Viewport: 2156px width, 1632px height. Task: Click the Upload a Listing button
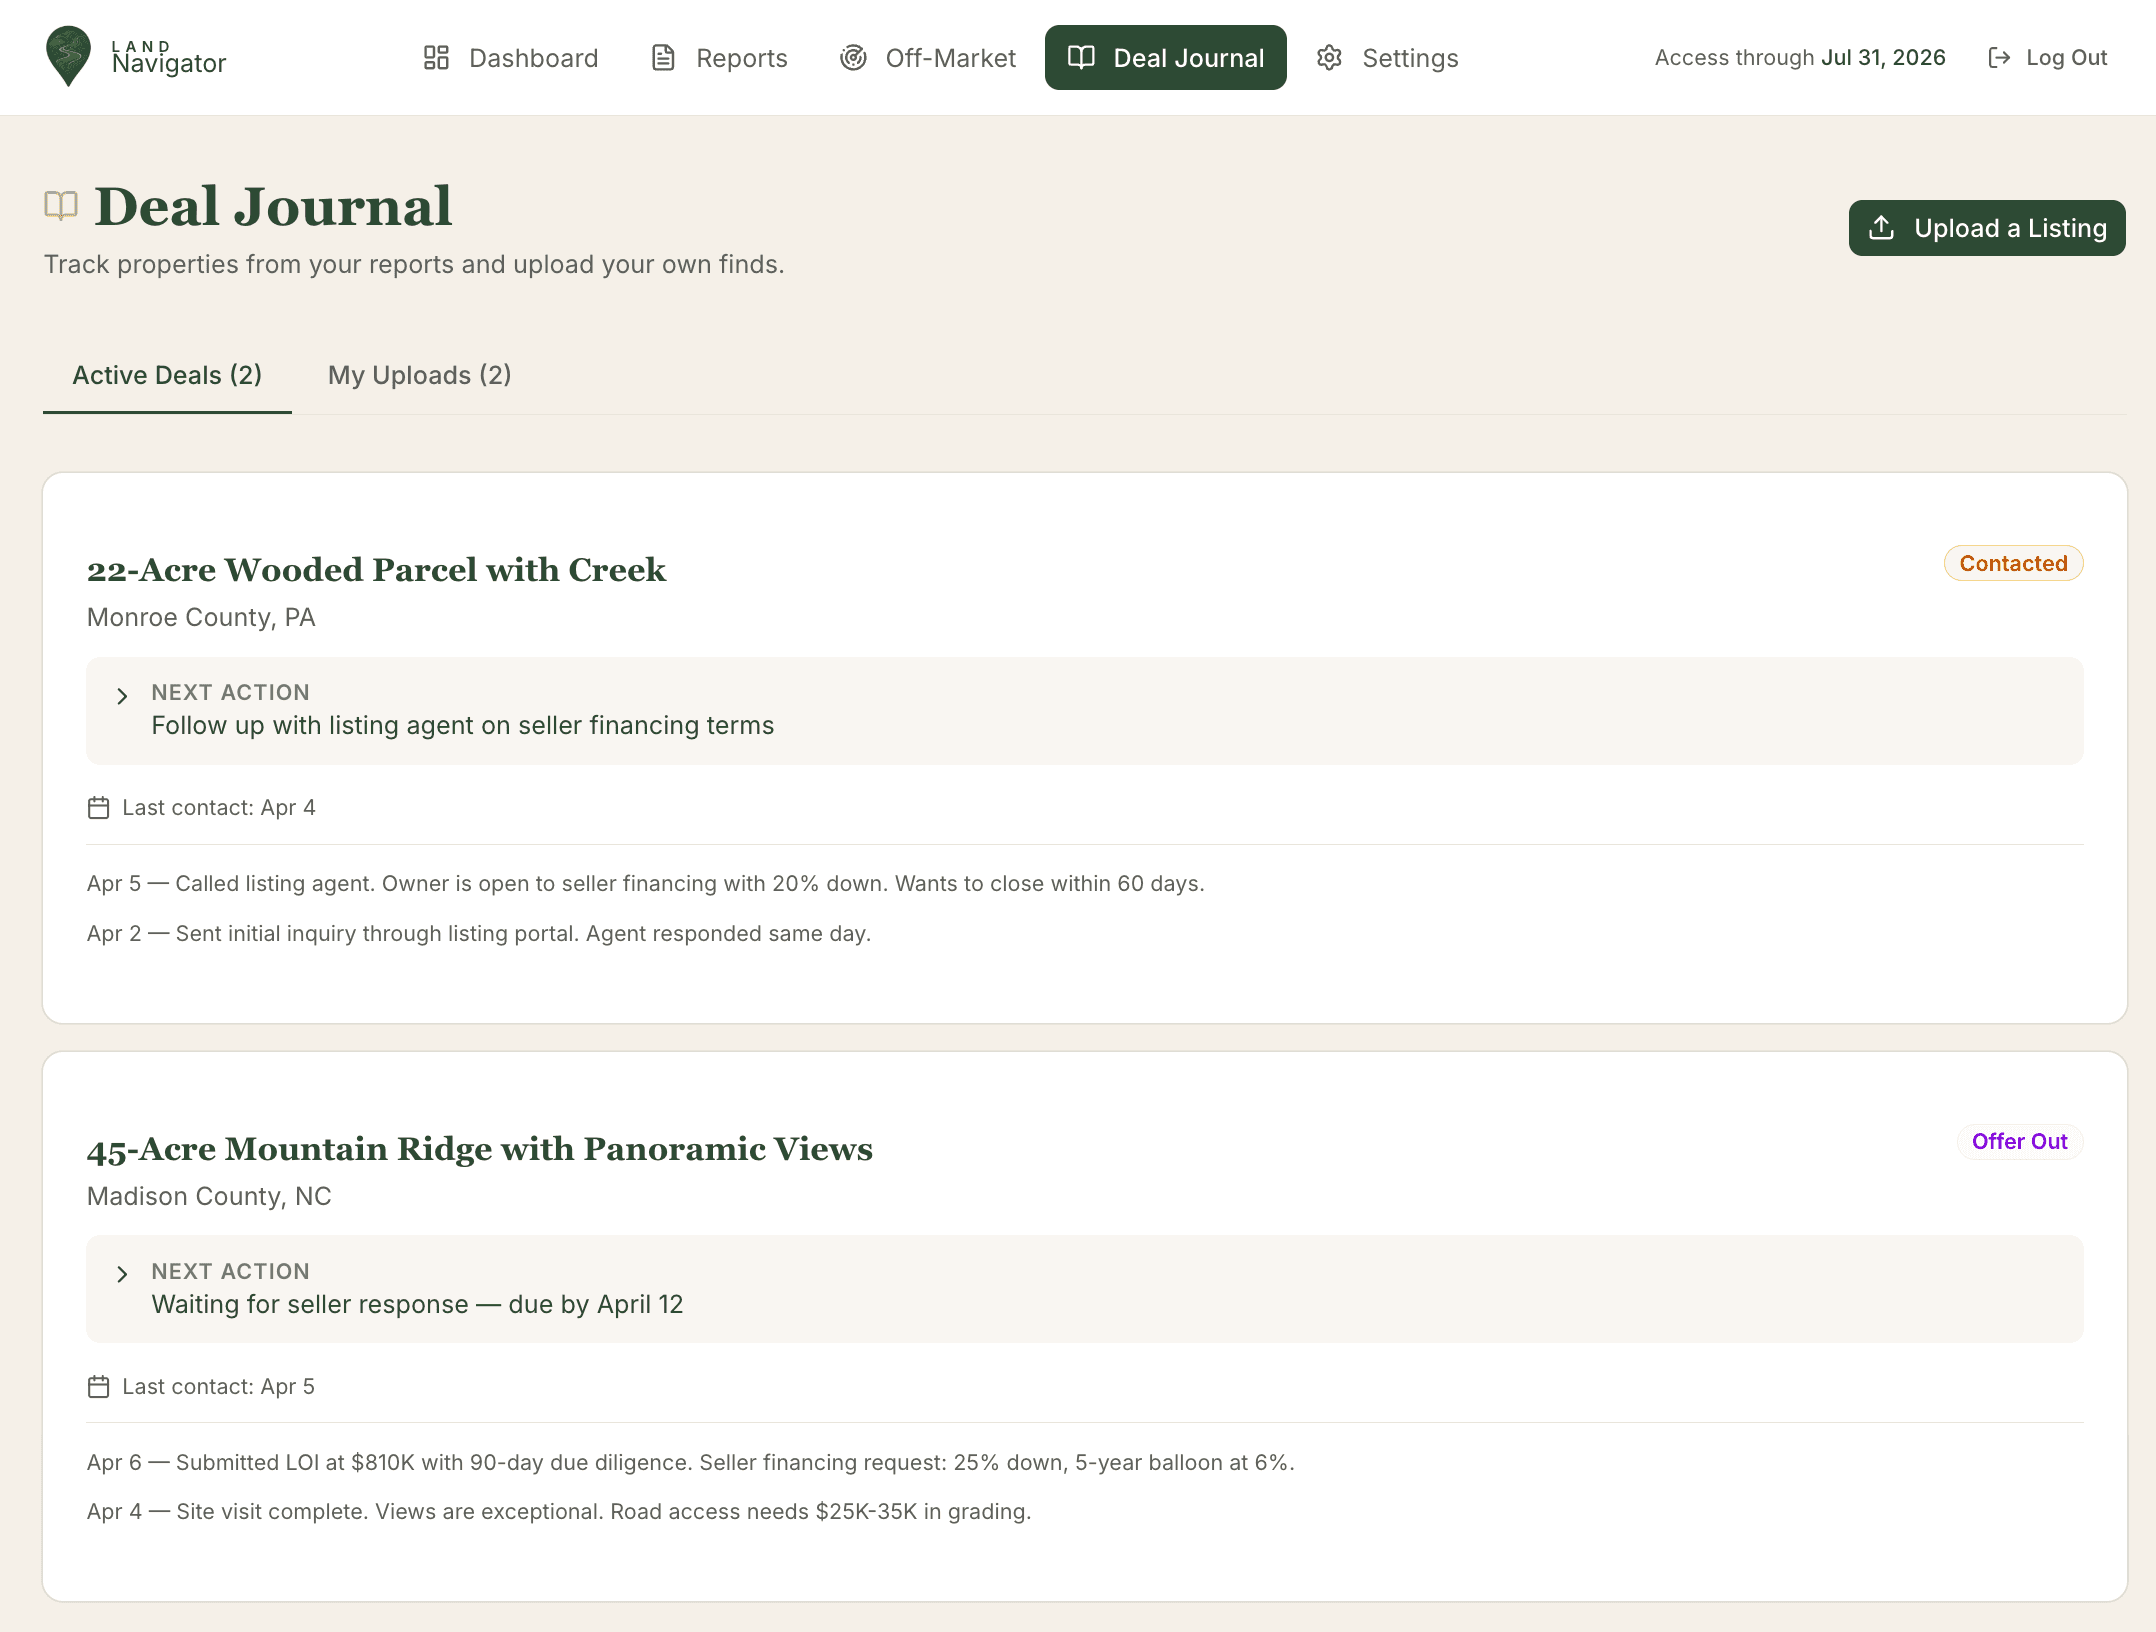point(1987,228)
